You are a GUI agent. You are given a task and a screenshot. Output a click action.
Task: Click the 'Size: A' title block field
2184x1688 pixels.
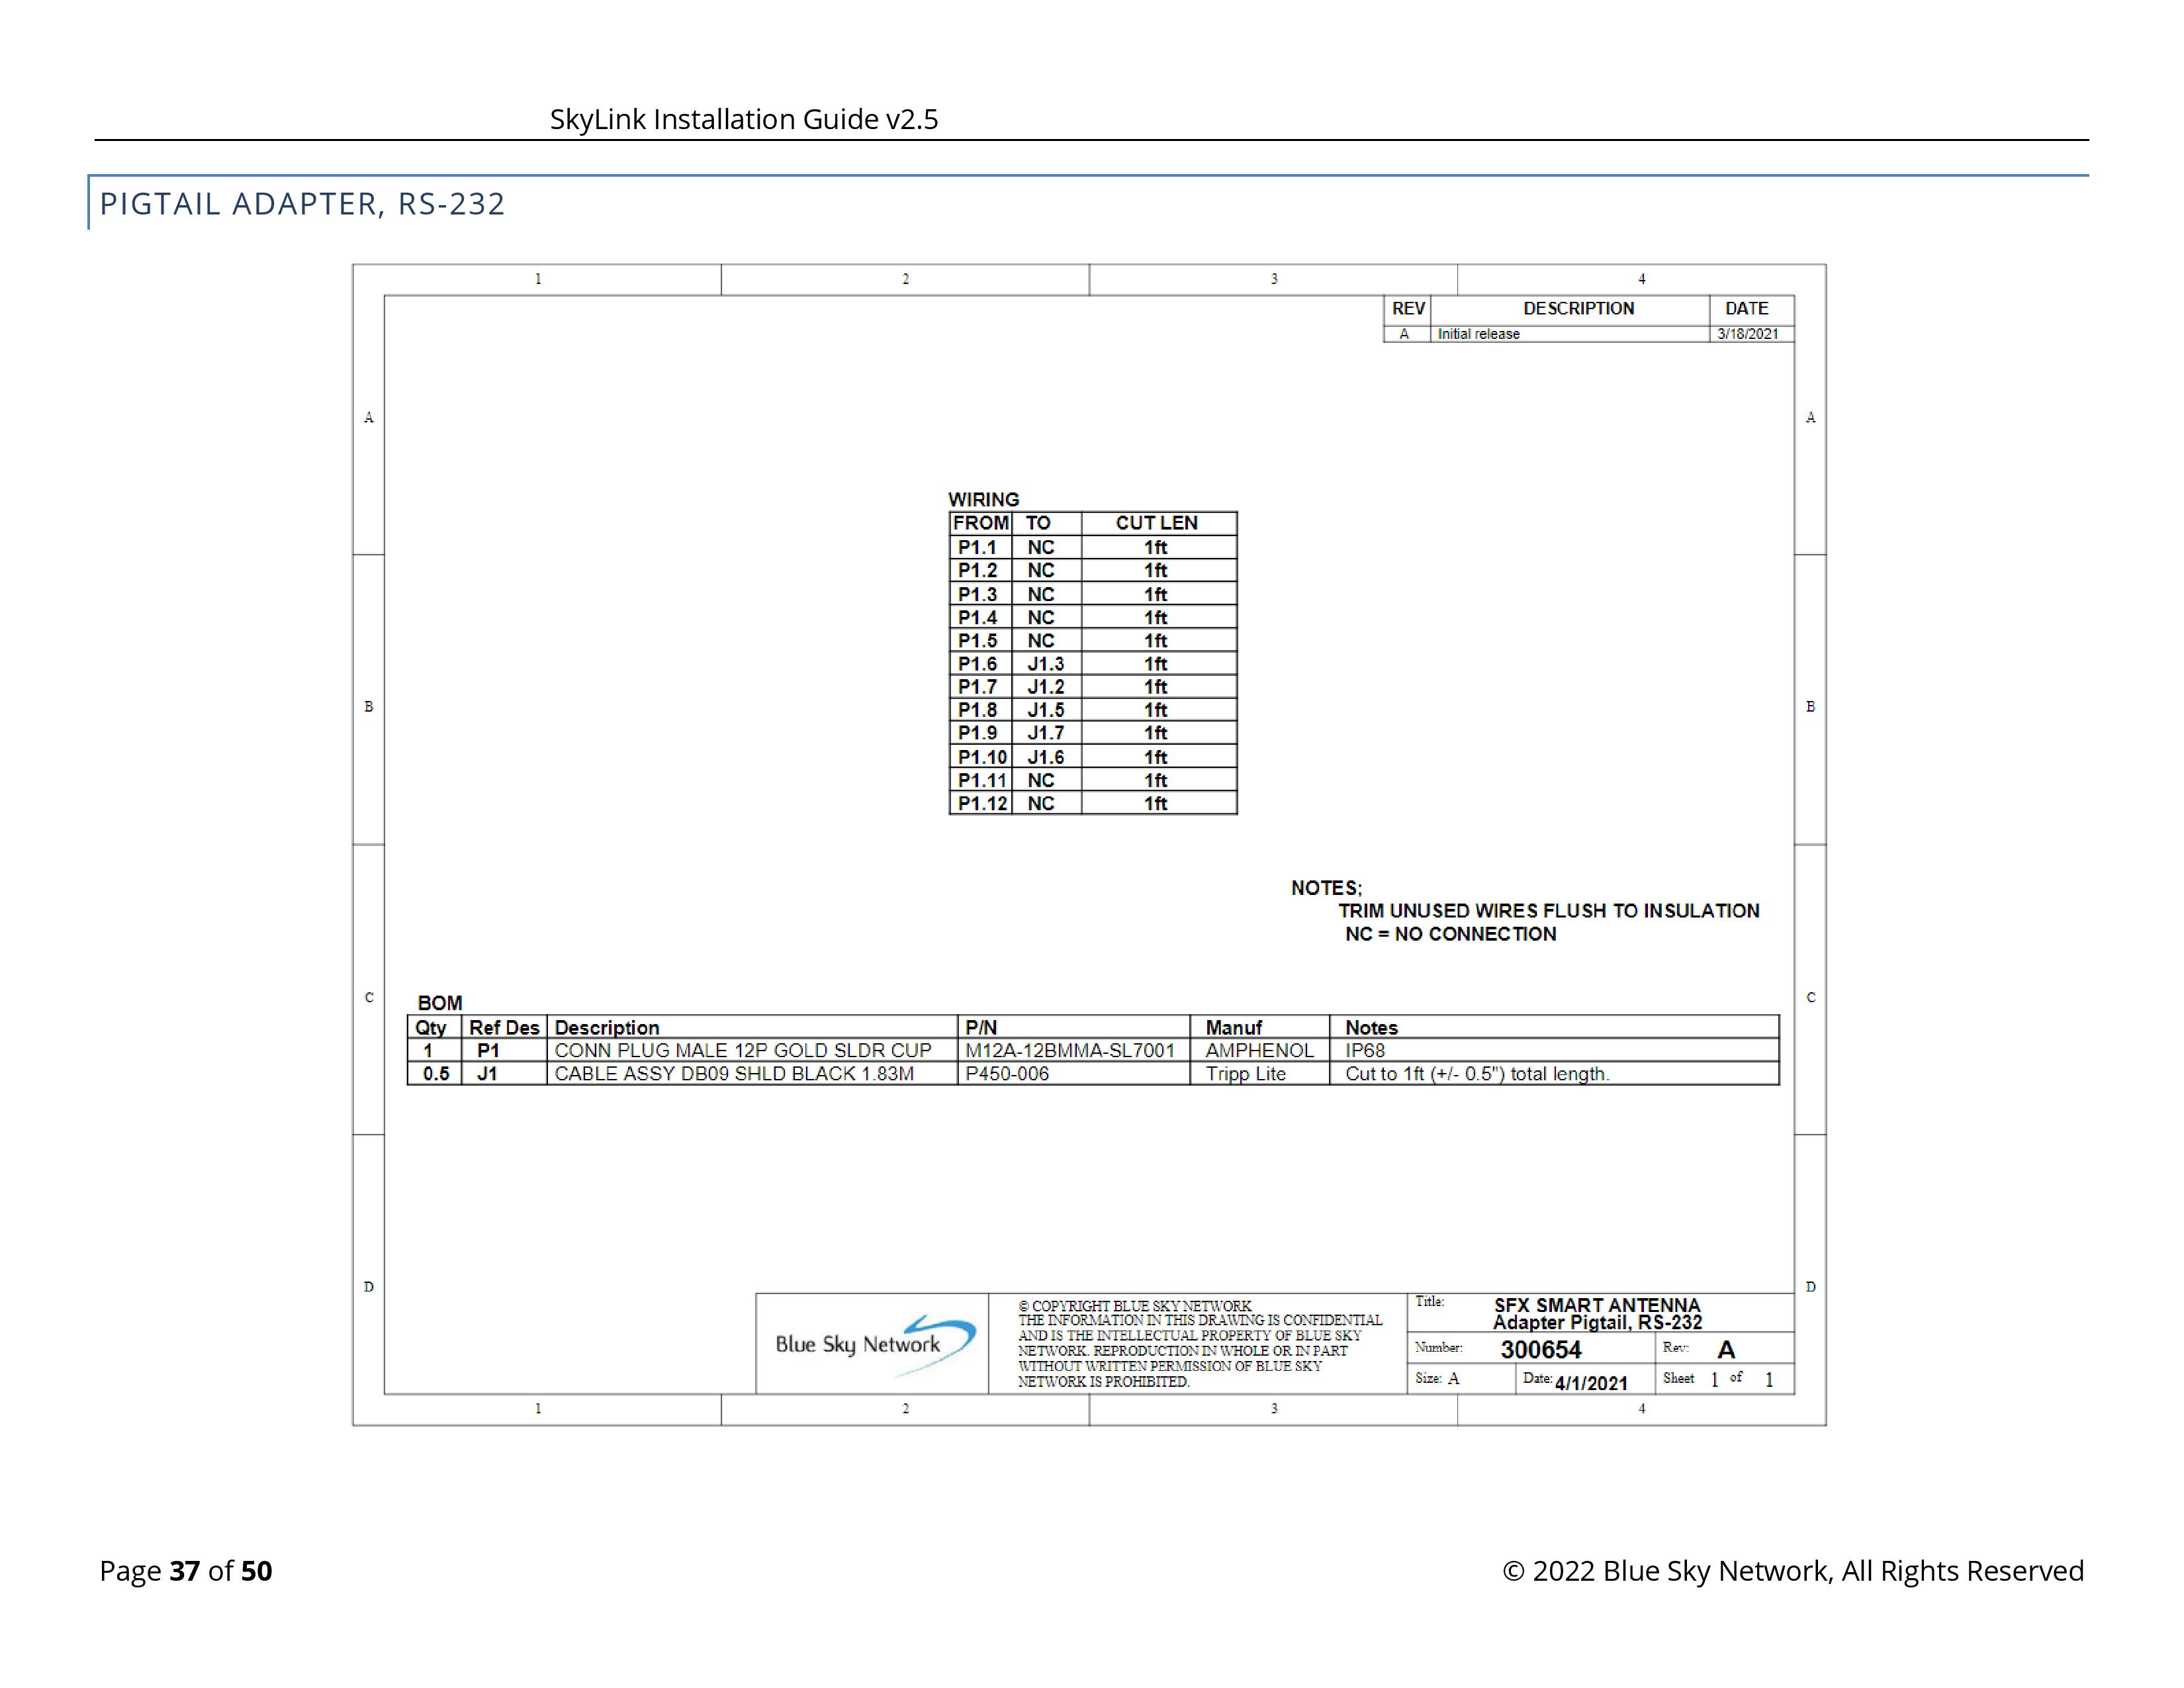click(x=1437, y=1379)
